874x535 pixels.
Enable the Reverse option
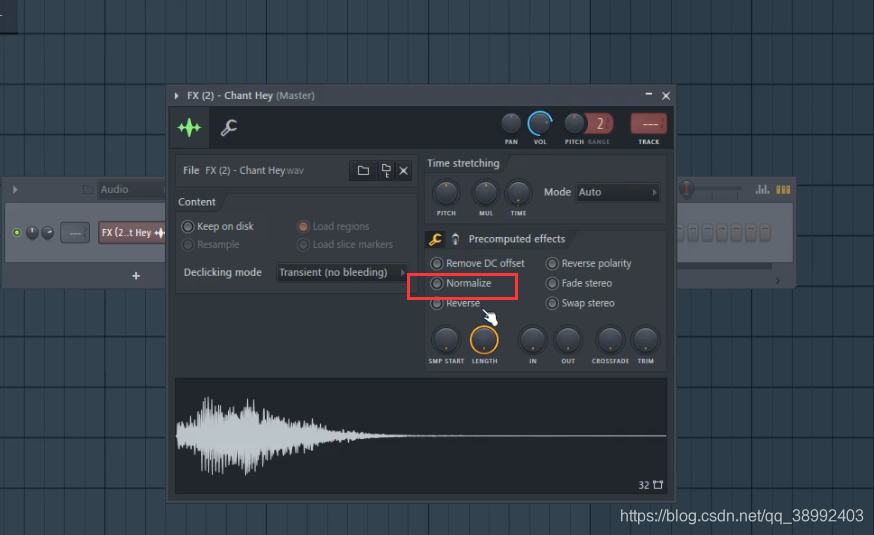pos(455,303)
